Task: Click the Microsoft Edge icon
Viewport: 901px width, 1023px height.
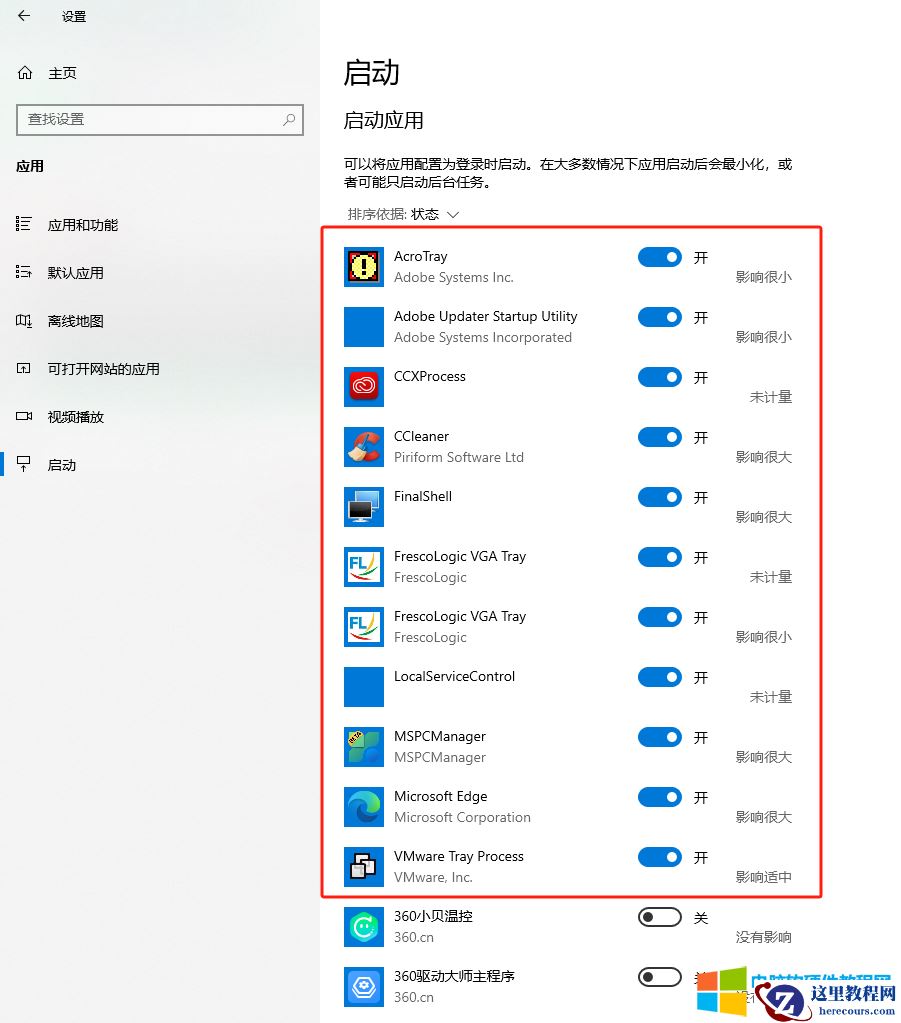Action: tap(363, 806)
